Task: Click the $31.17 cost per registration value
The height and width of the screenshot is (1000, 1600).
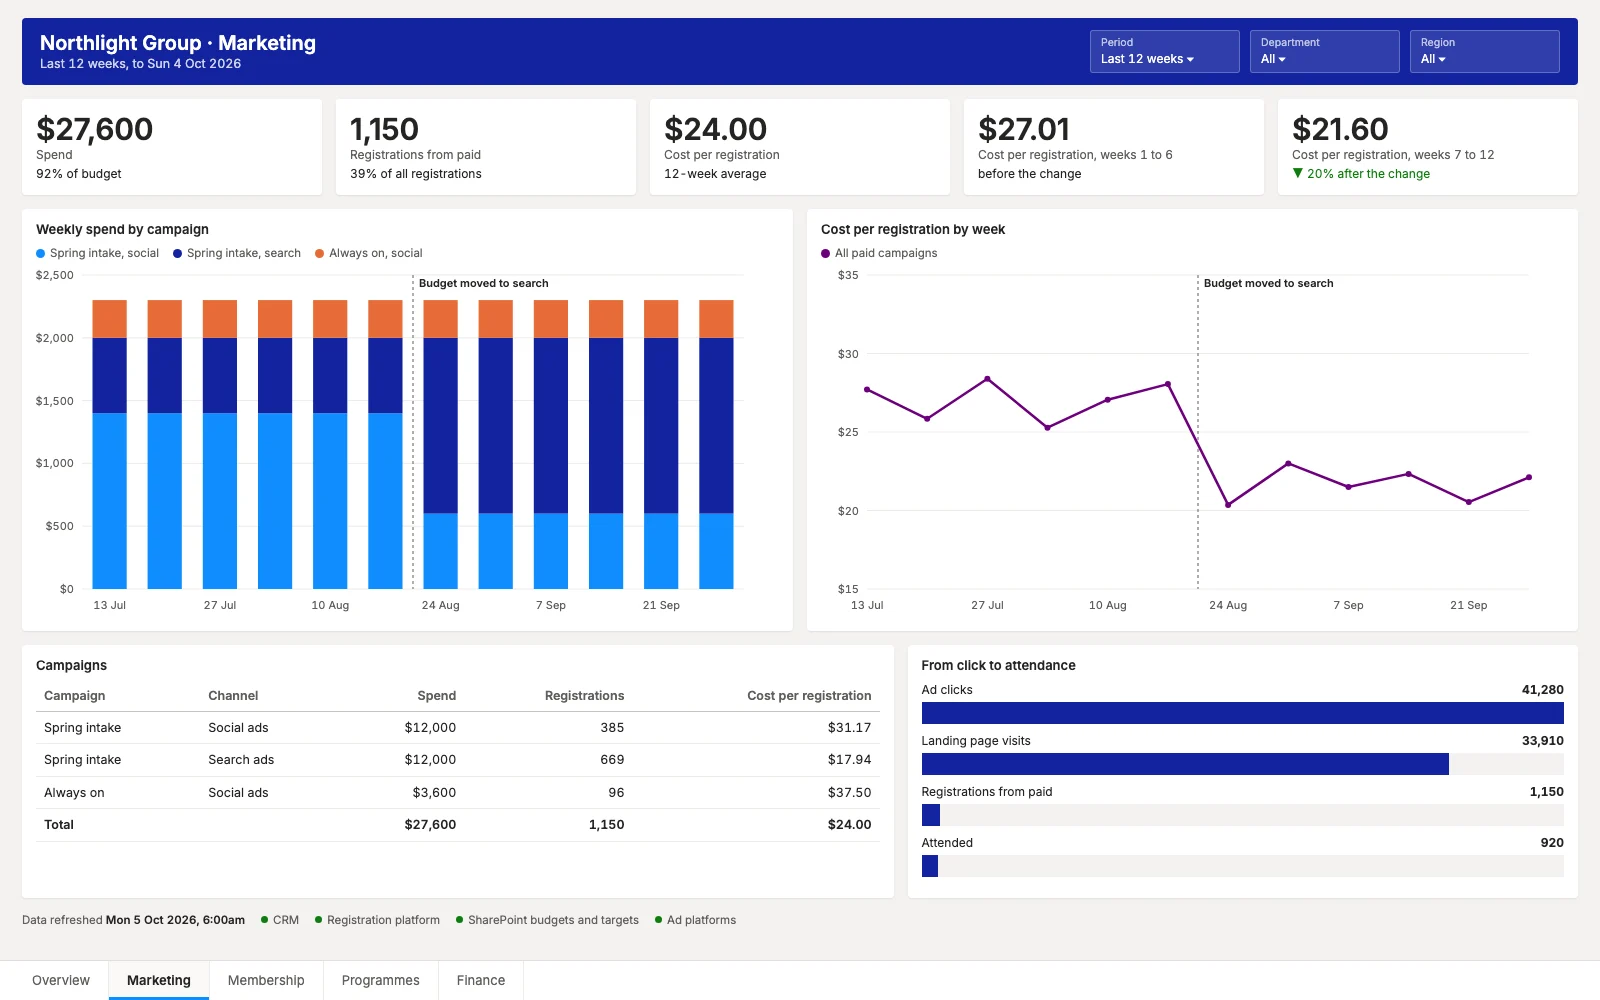Action: [849, 728]
